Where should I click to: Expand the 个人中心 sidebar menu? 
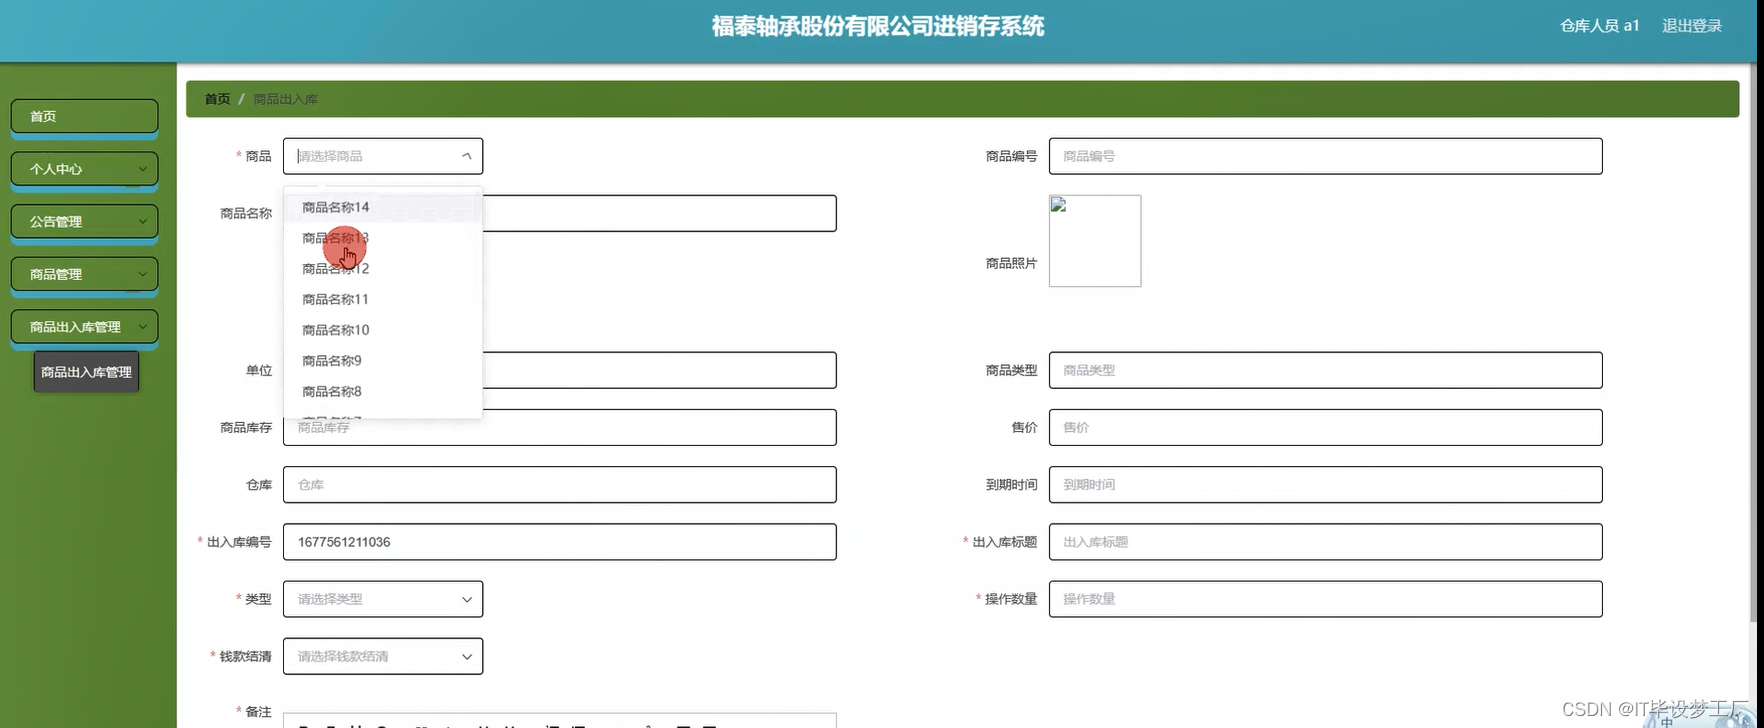[84, 169]
